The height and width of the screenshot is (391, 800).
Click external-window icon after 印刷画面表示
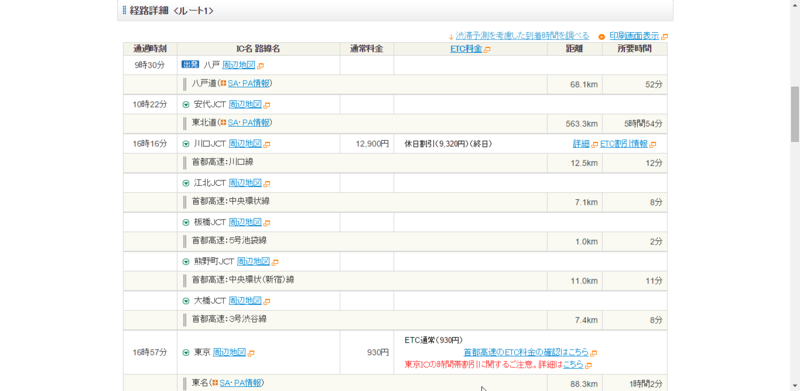pos(664,37)
